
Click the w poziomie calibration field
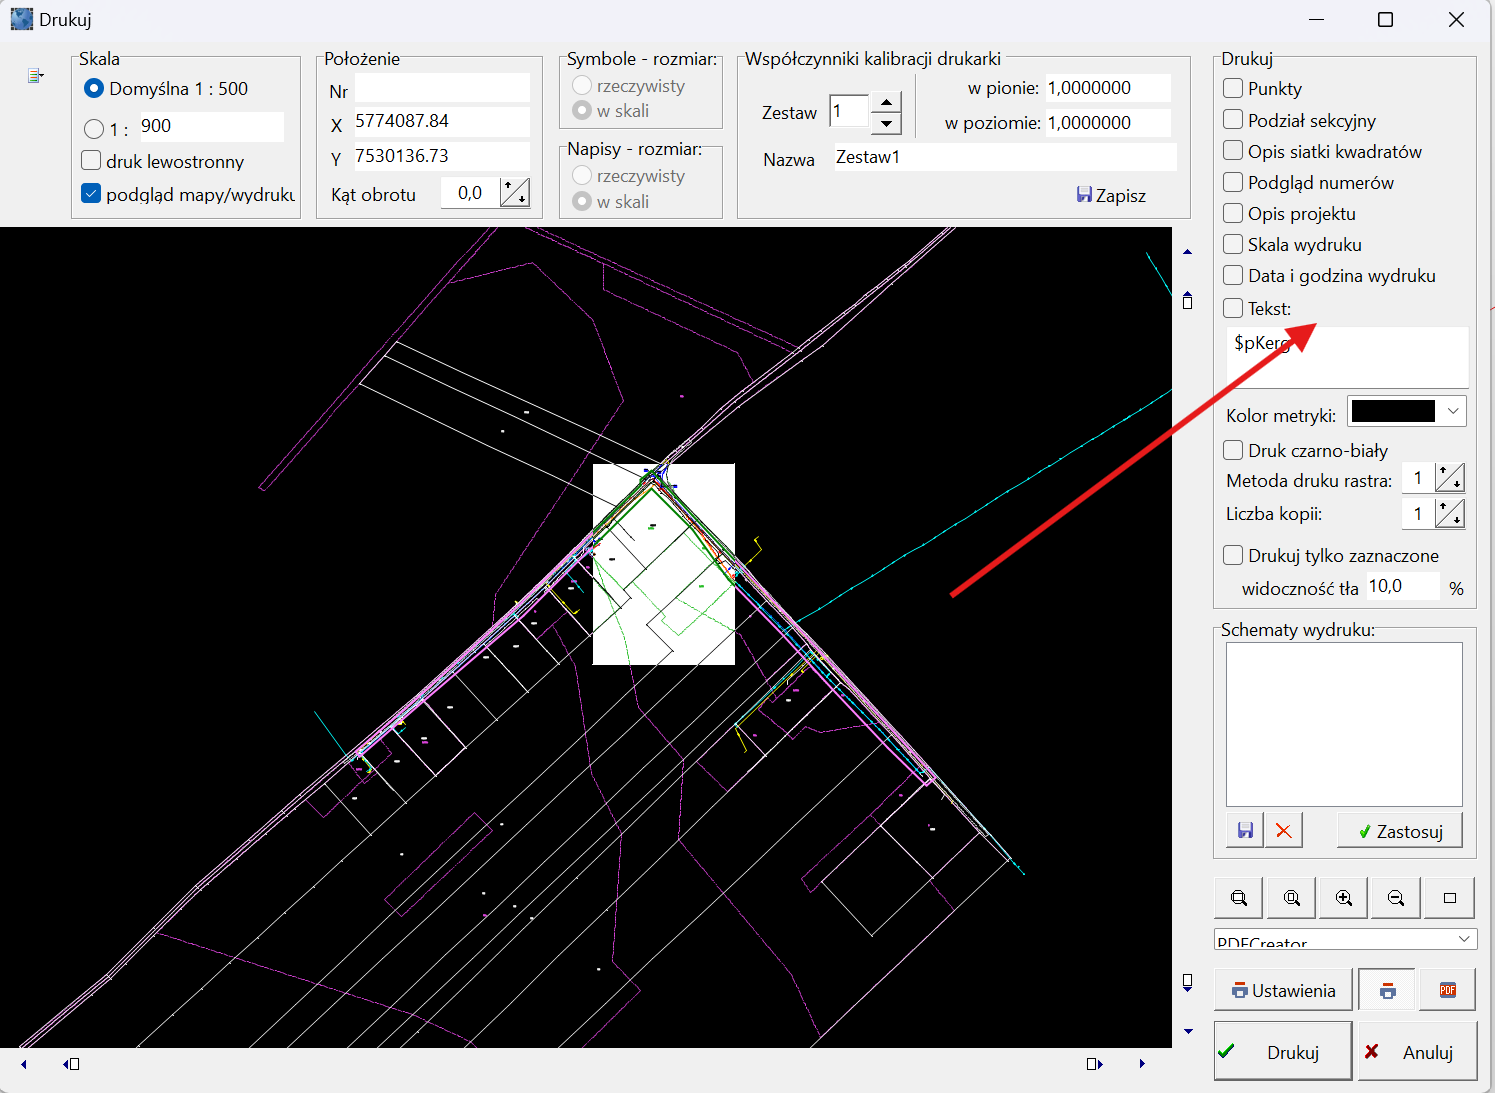[x=1108, y=123]
